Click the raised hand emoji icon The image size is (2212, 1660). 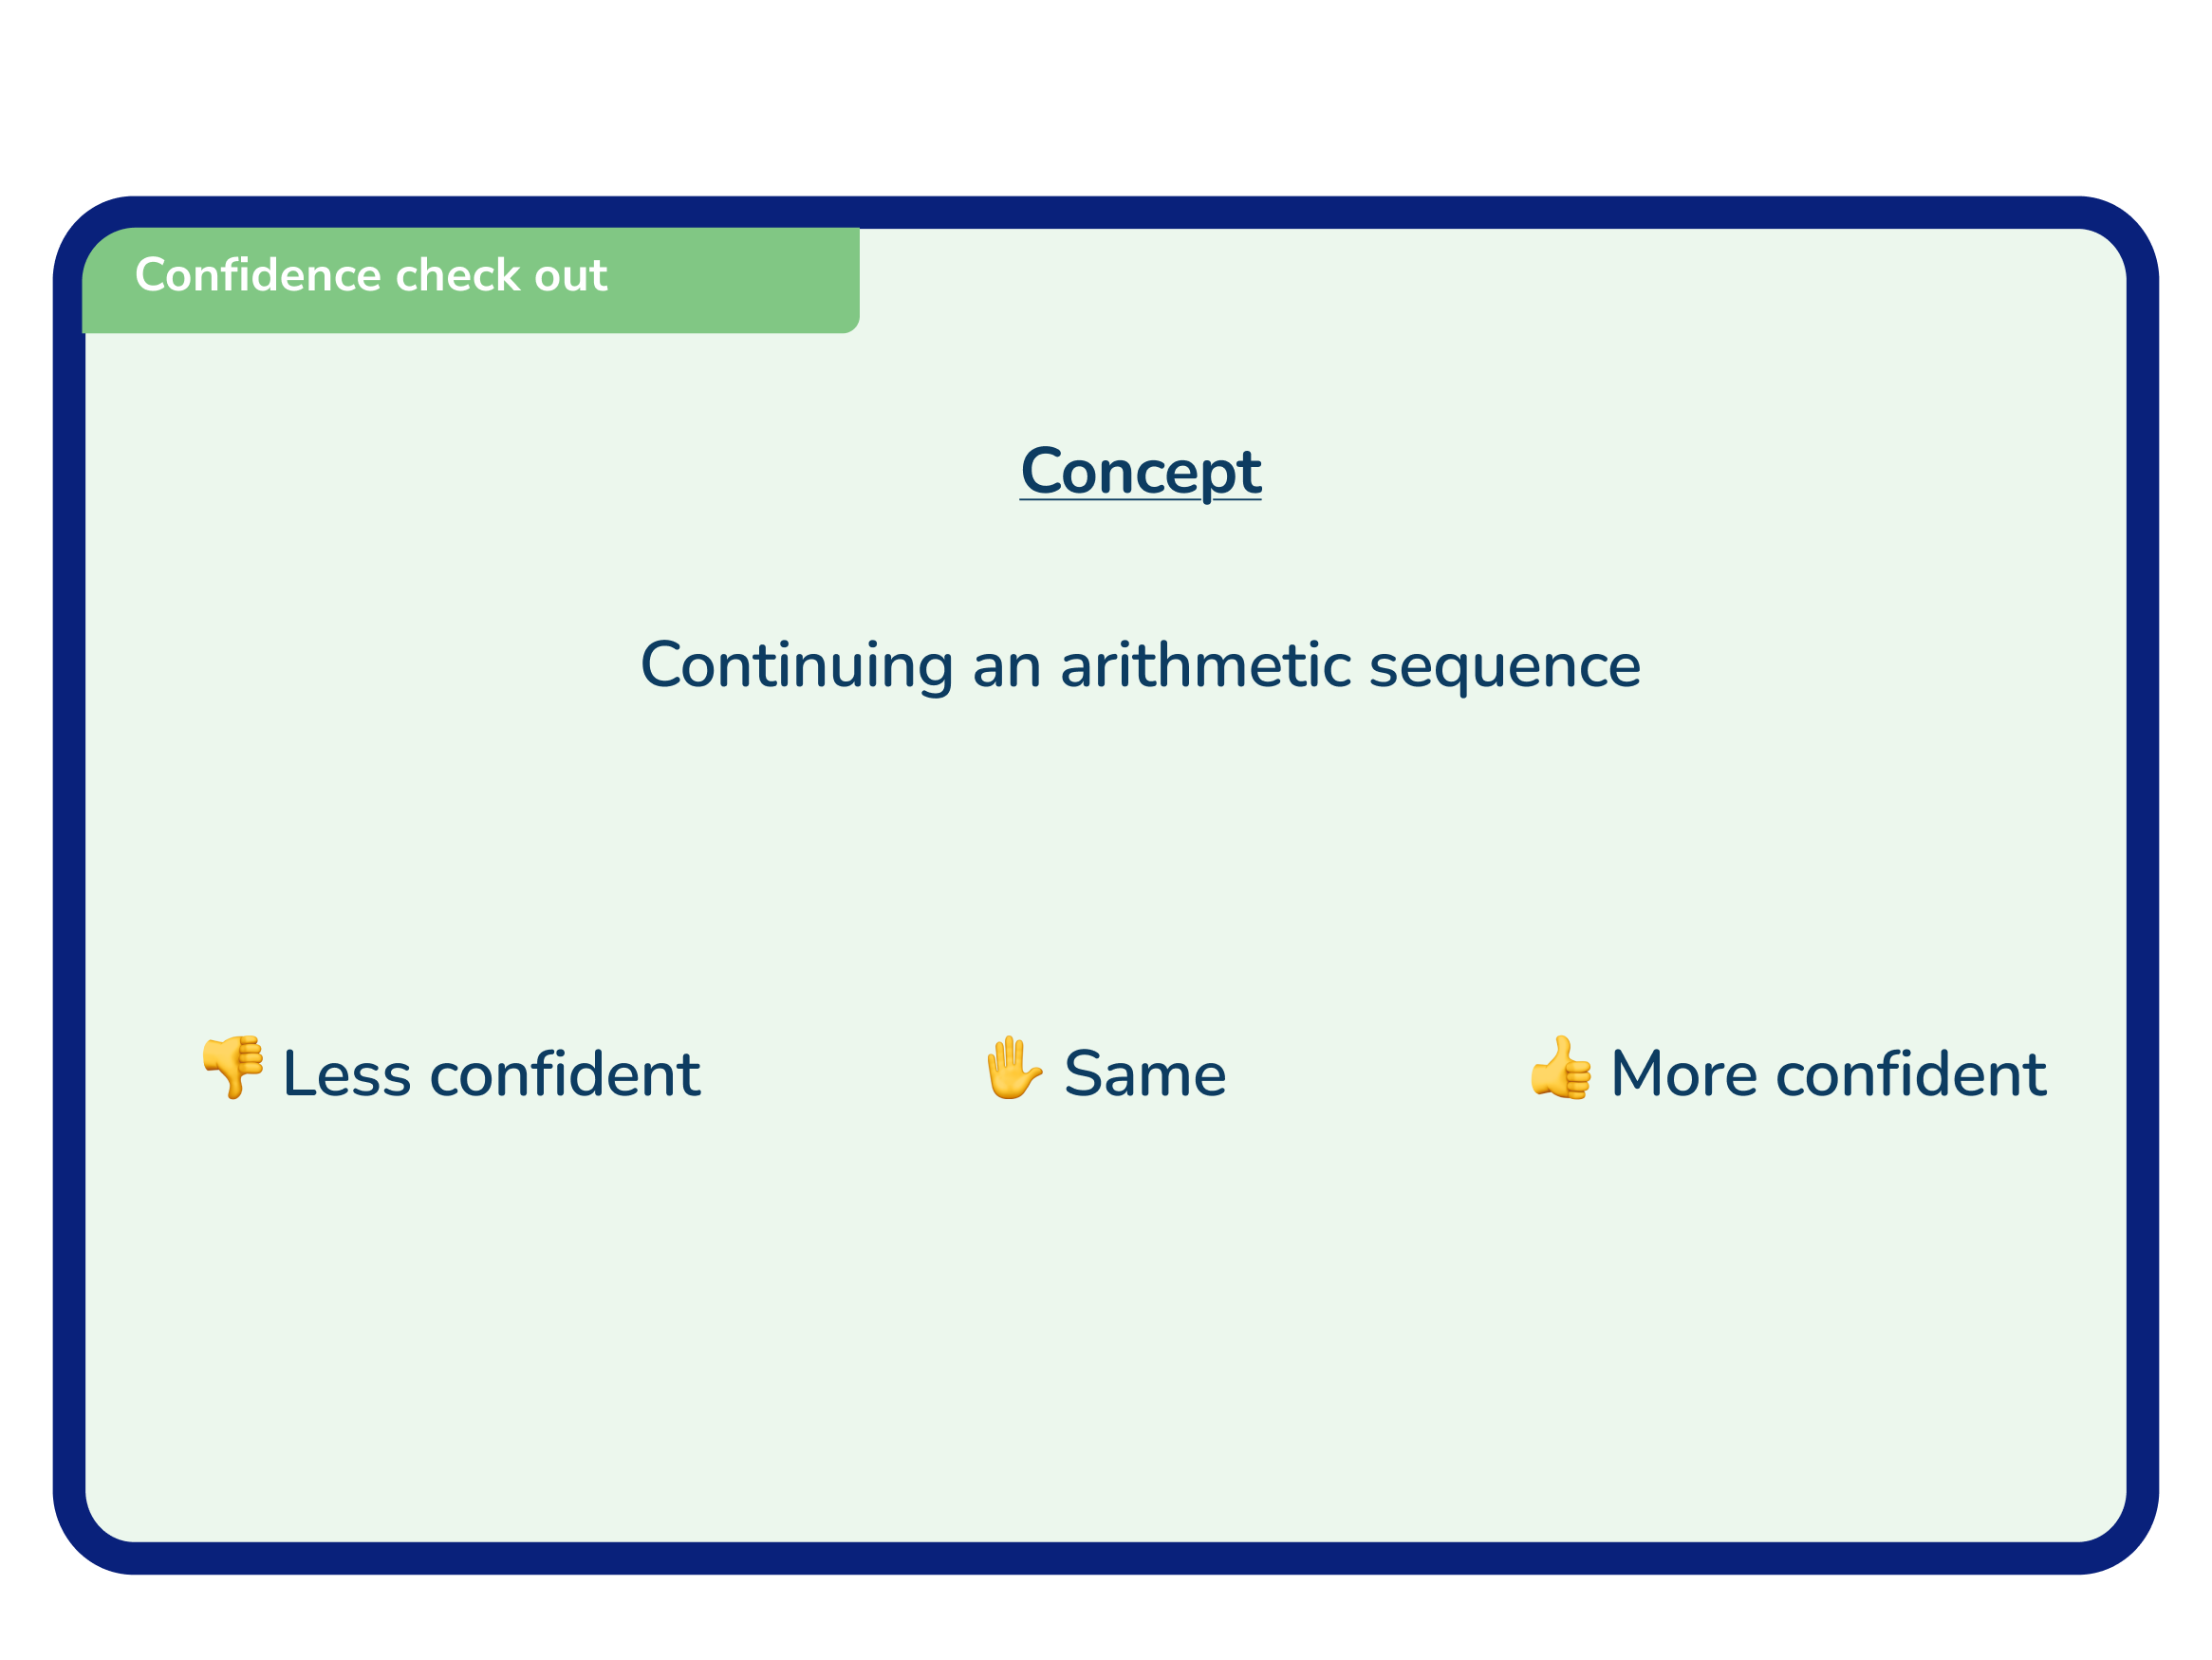tap(1012, 1067)
